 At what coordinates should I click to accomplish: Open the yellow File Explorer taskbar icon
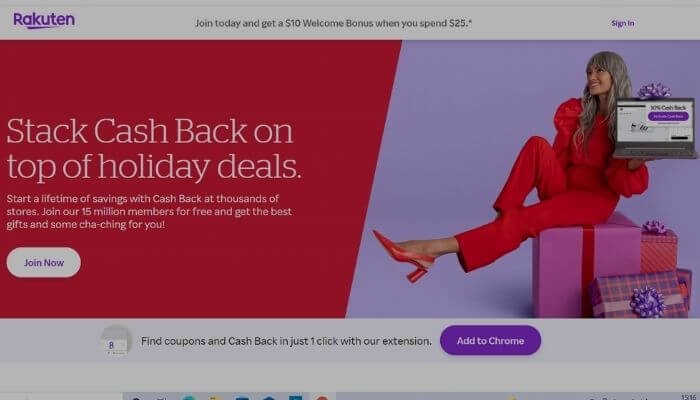[x=215, y=397]
